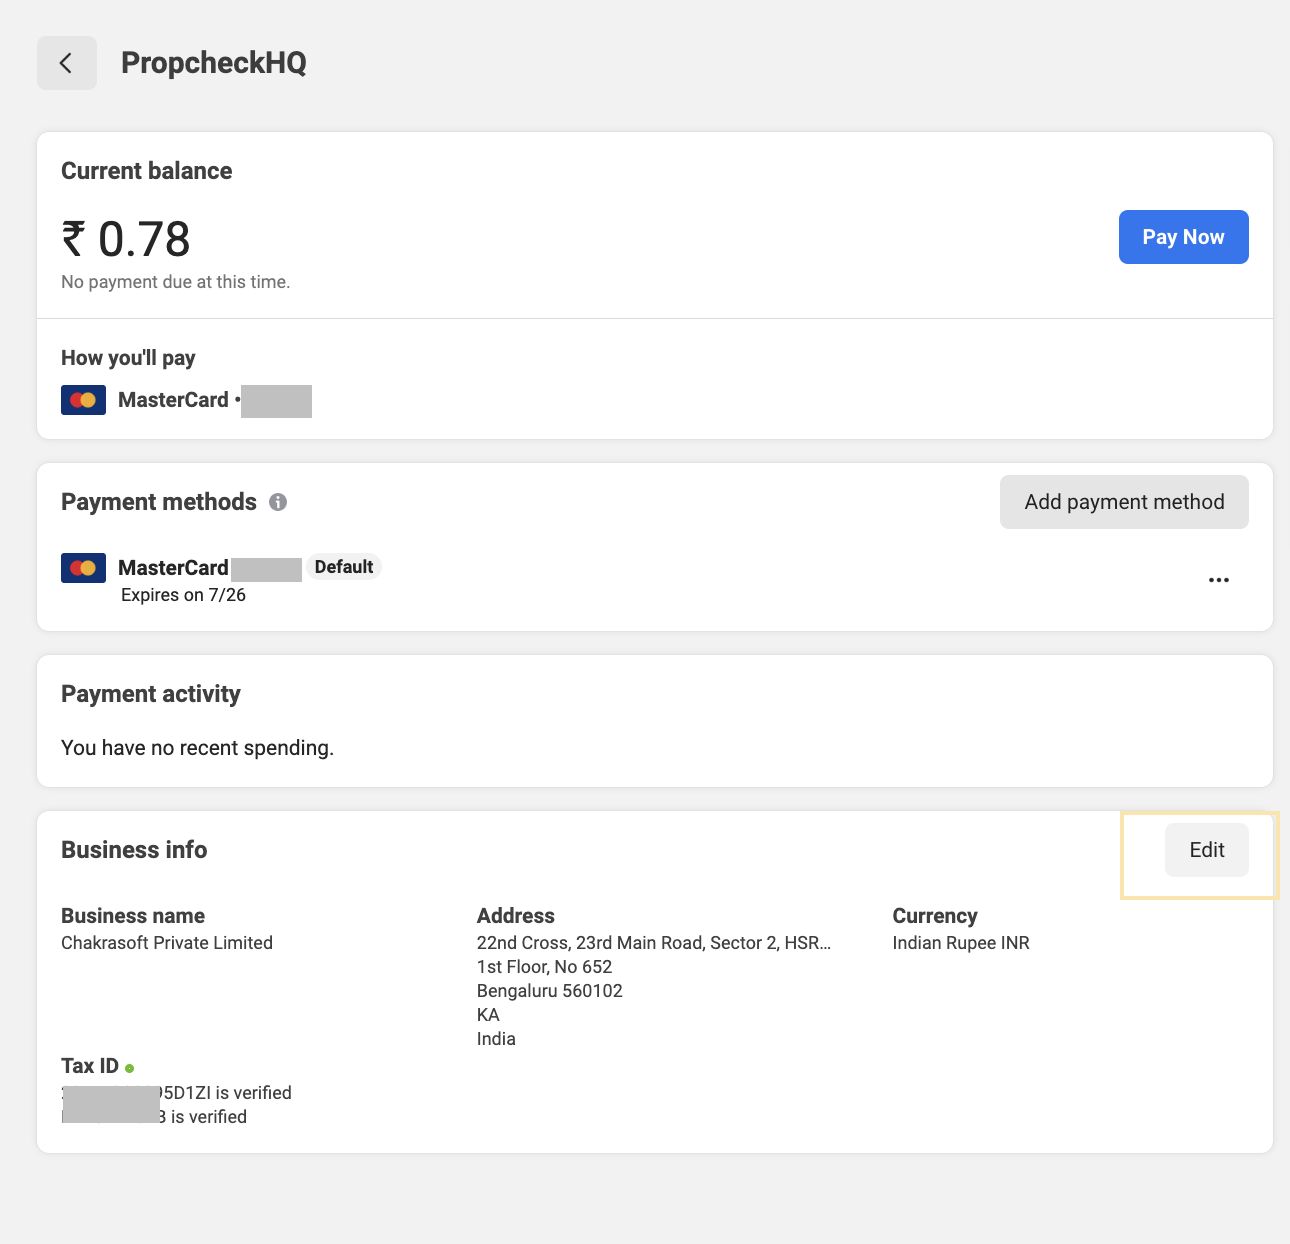Click the Address label
The image size is (1290, 1244).
516,916
